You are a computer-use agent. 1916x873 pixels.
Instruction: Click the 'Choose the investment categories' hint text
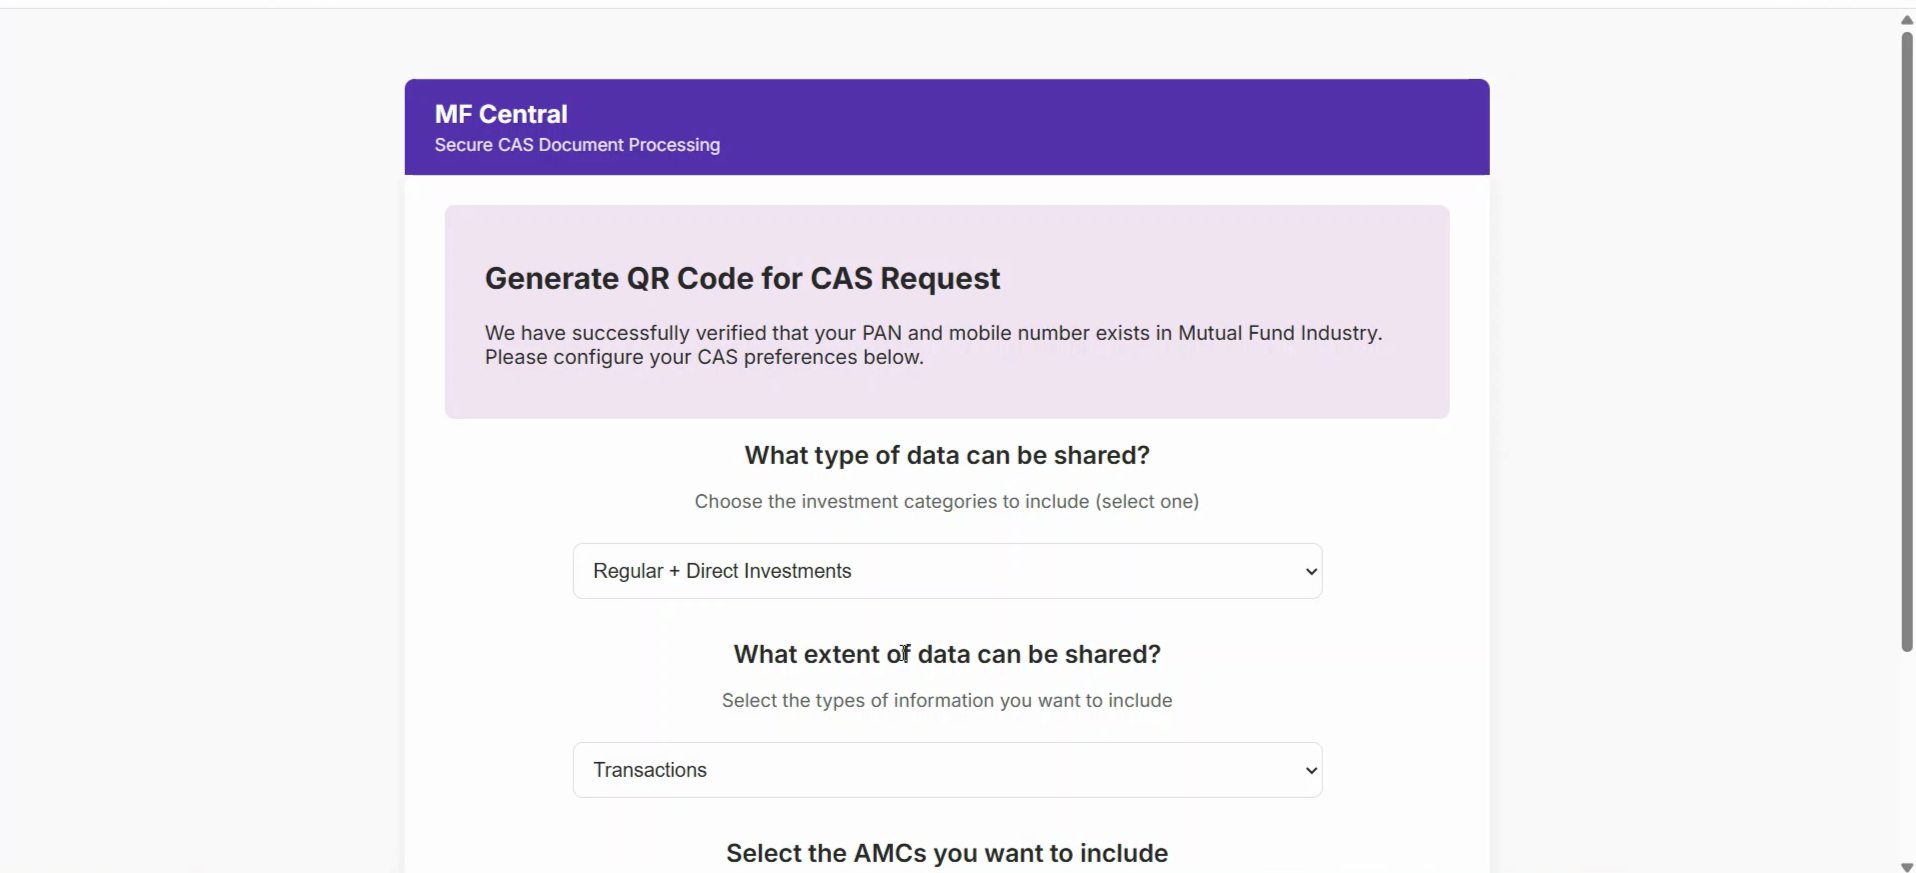947,501
